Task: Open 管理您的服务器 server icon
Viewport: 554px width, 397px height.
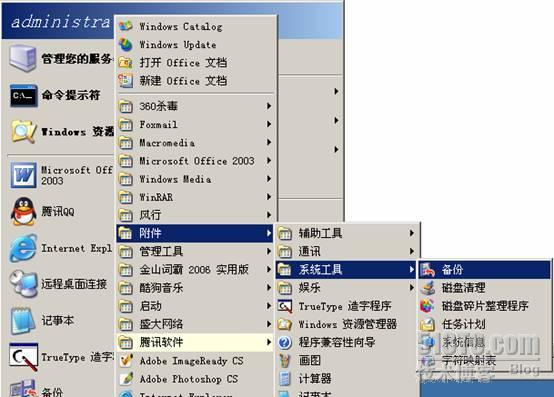Action: [23, 59]
